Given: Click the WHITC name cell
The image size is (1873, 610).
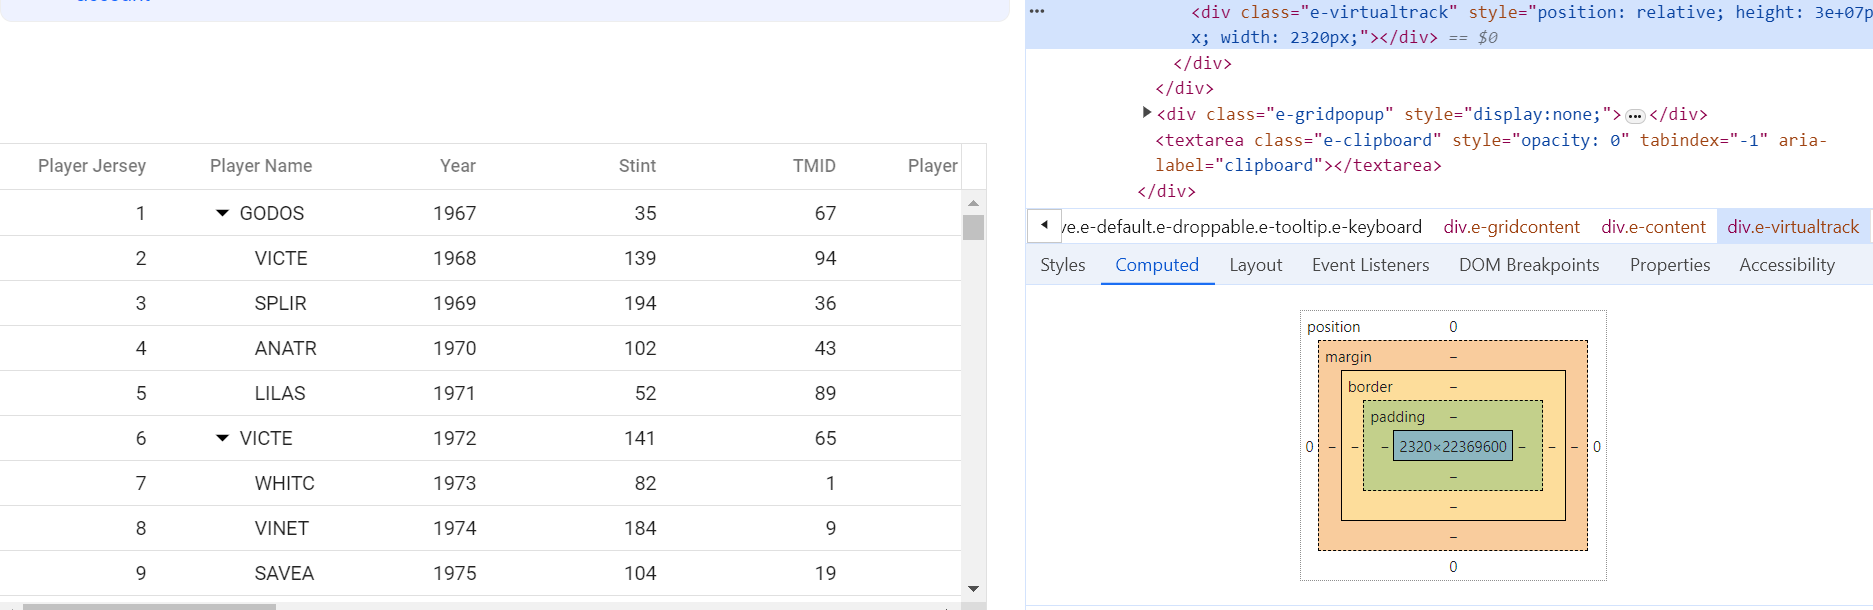Looking at the screenshot, I should click(285, 483).
